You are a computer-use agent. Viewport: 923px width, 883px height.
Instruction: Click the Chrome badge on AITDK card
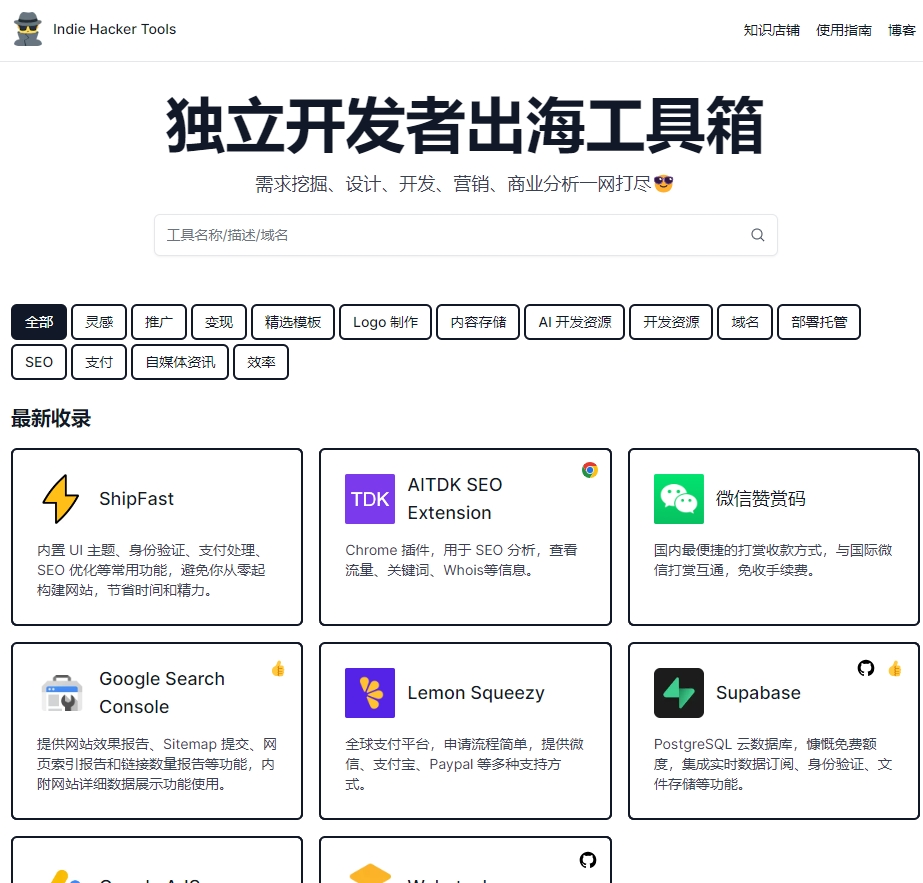590,470
